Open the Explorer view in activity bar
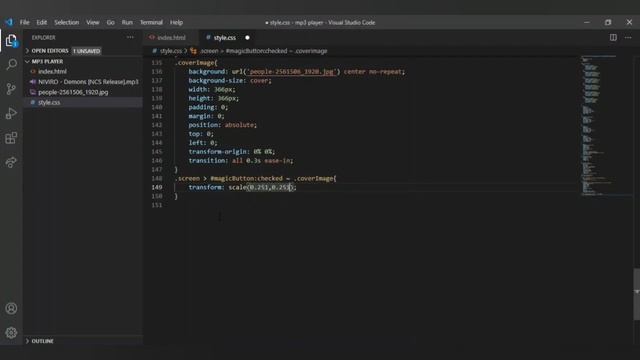Screen dimensions: 640x360 click(11, 40)
